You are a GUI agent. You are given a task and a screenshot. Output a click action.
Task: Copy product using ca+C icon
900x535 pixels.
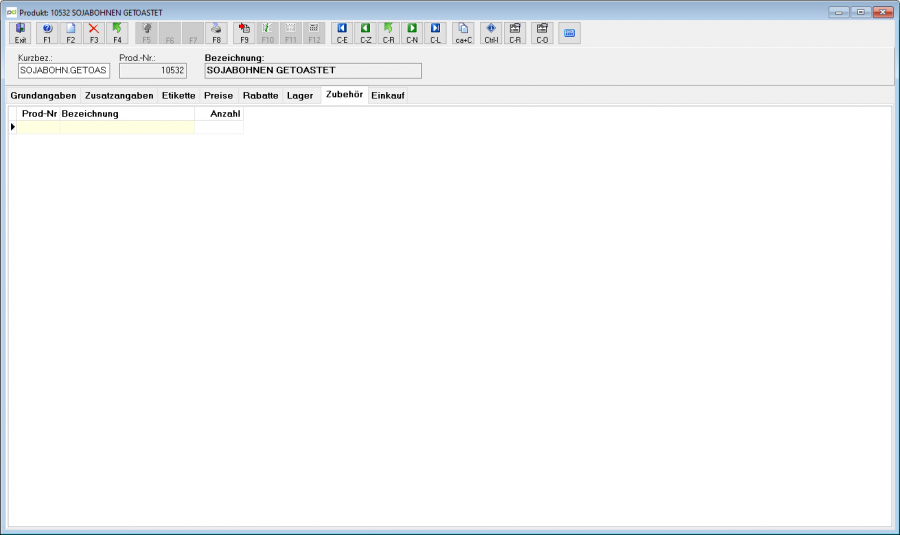(463, 33)
